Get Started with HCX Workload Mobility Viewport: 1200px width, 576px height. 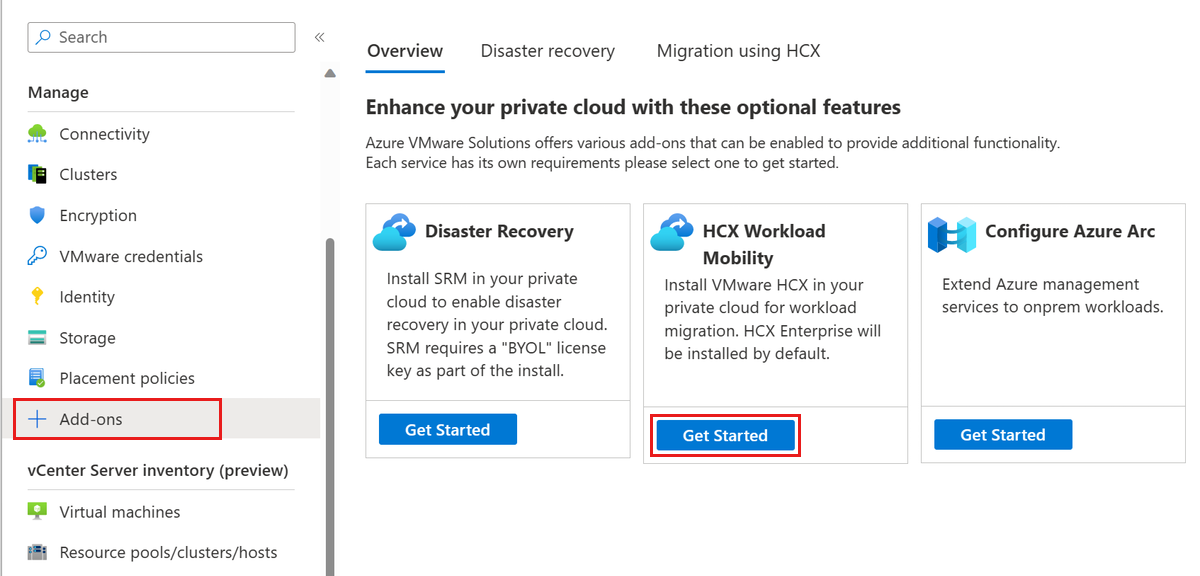click(x=725, y=435)
